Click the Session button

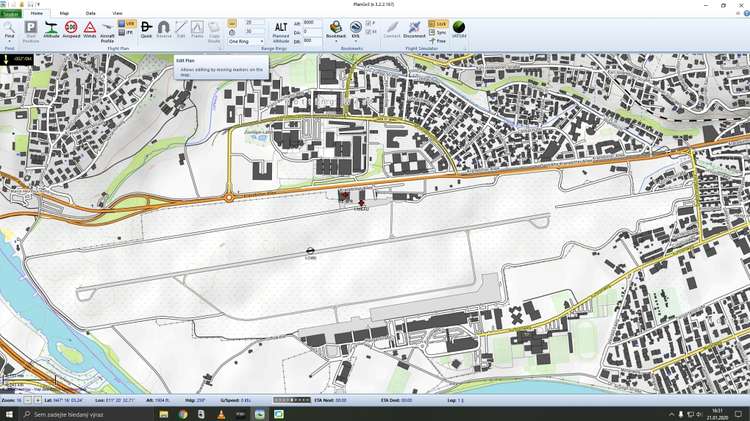pyautogui.click(x=11, y=13)
